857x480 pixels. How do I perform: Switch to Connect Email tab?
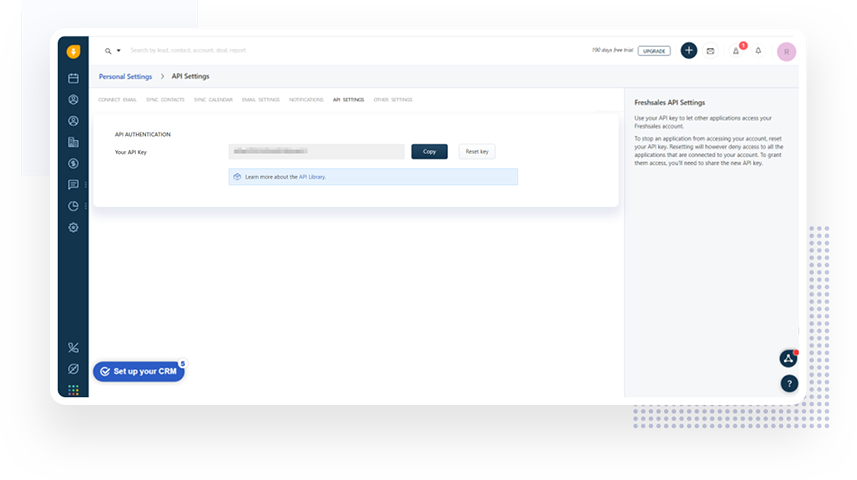[118, 100]
